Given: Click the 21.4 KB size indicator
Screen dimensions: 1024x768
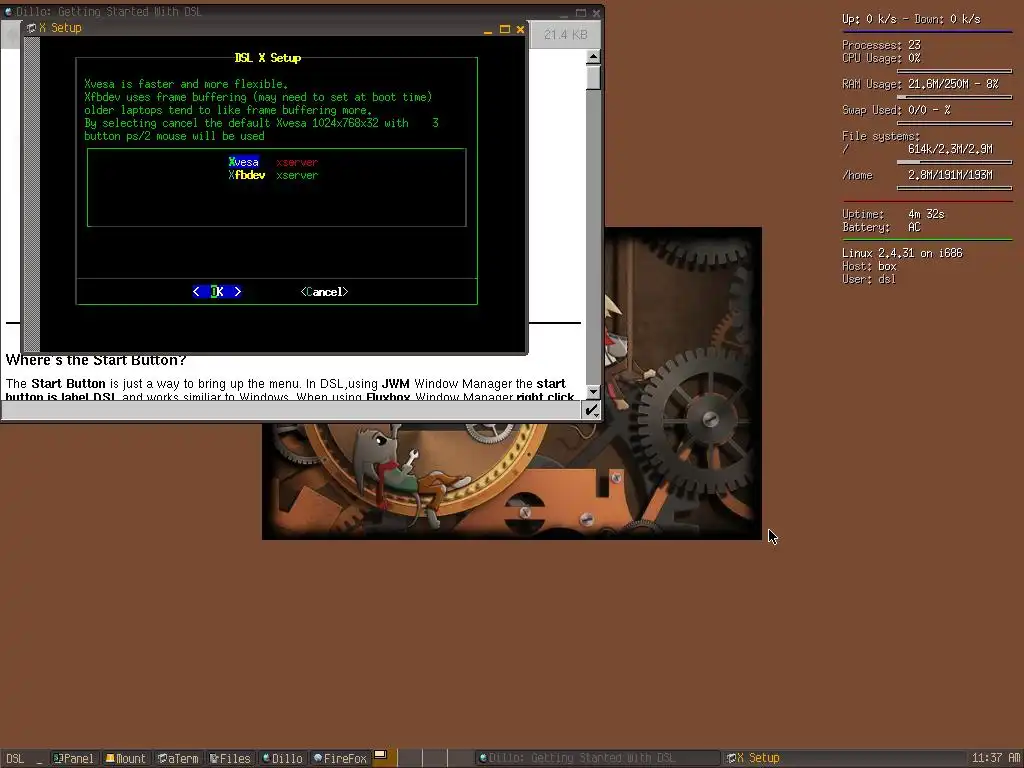Looking at the screenshot, I should tap(566, 35).
